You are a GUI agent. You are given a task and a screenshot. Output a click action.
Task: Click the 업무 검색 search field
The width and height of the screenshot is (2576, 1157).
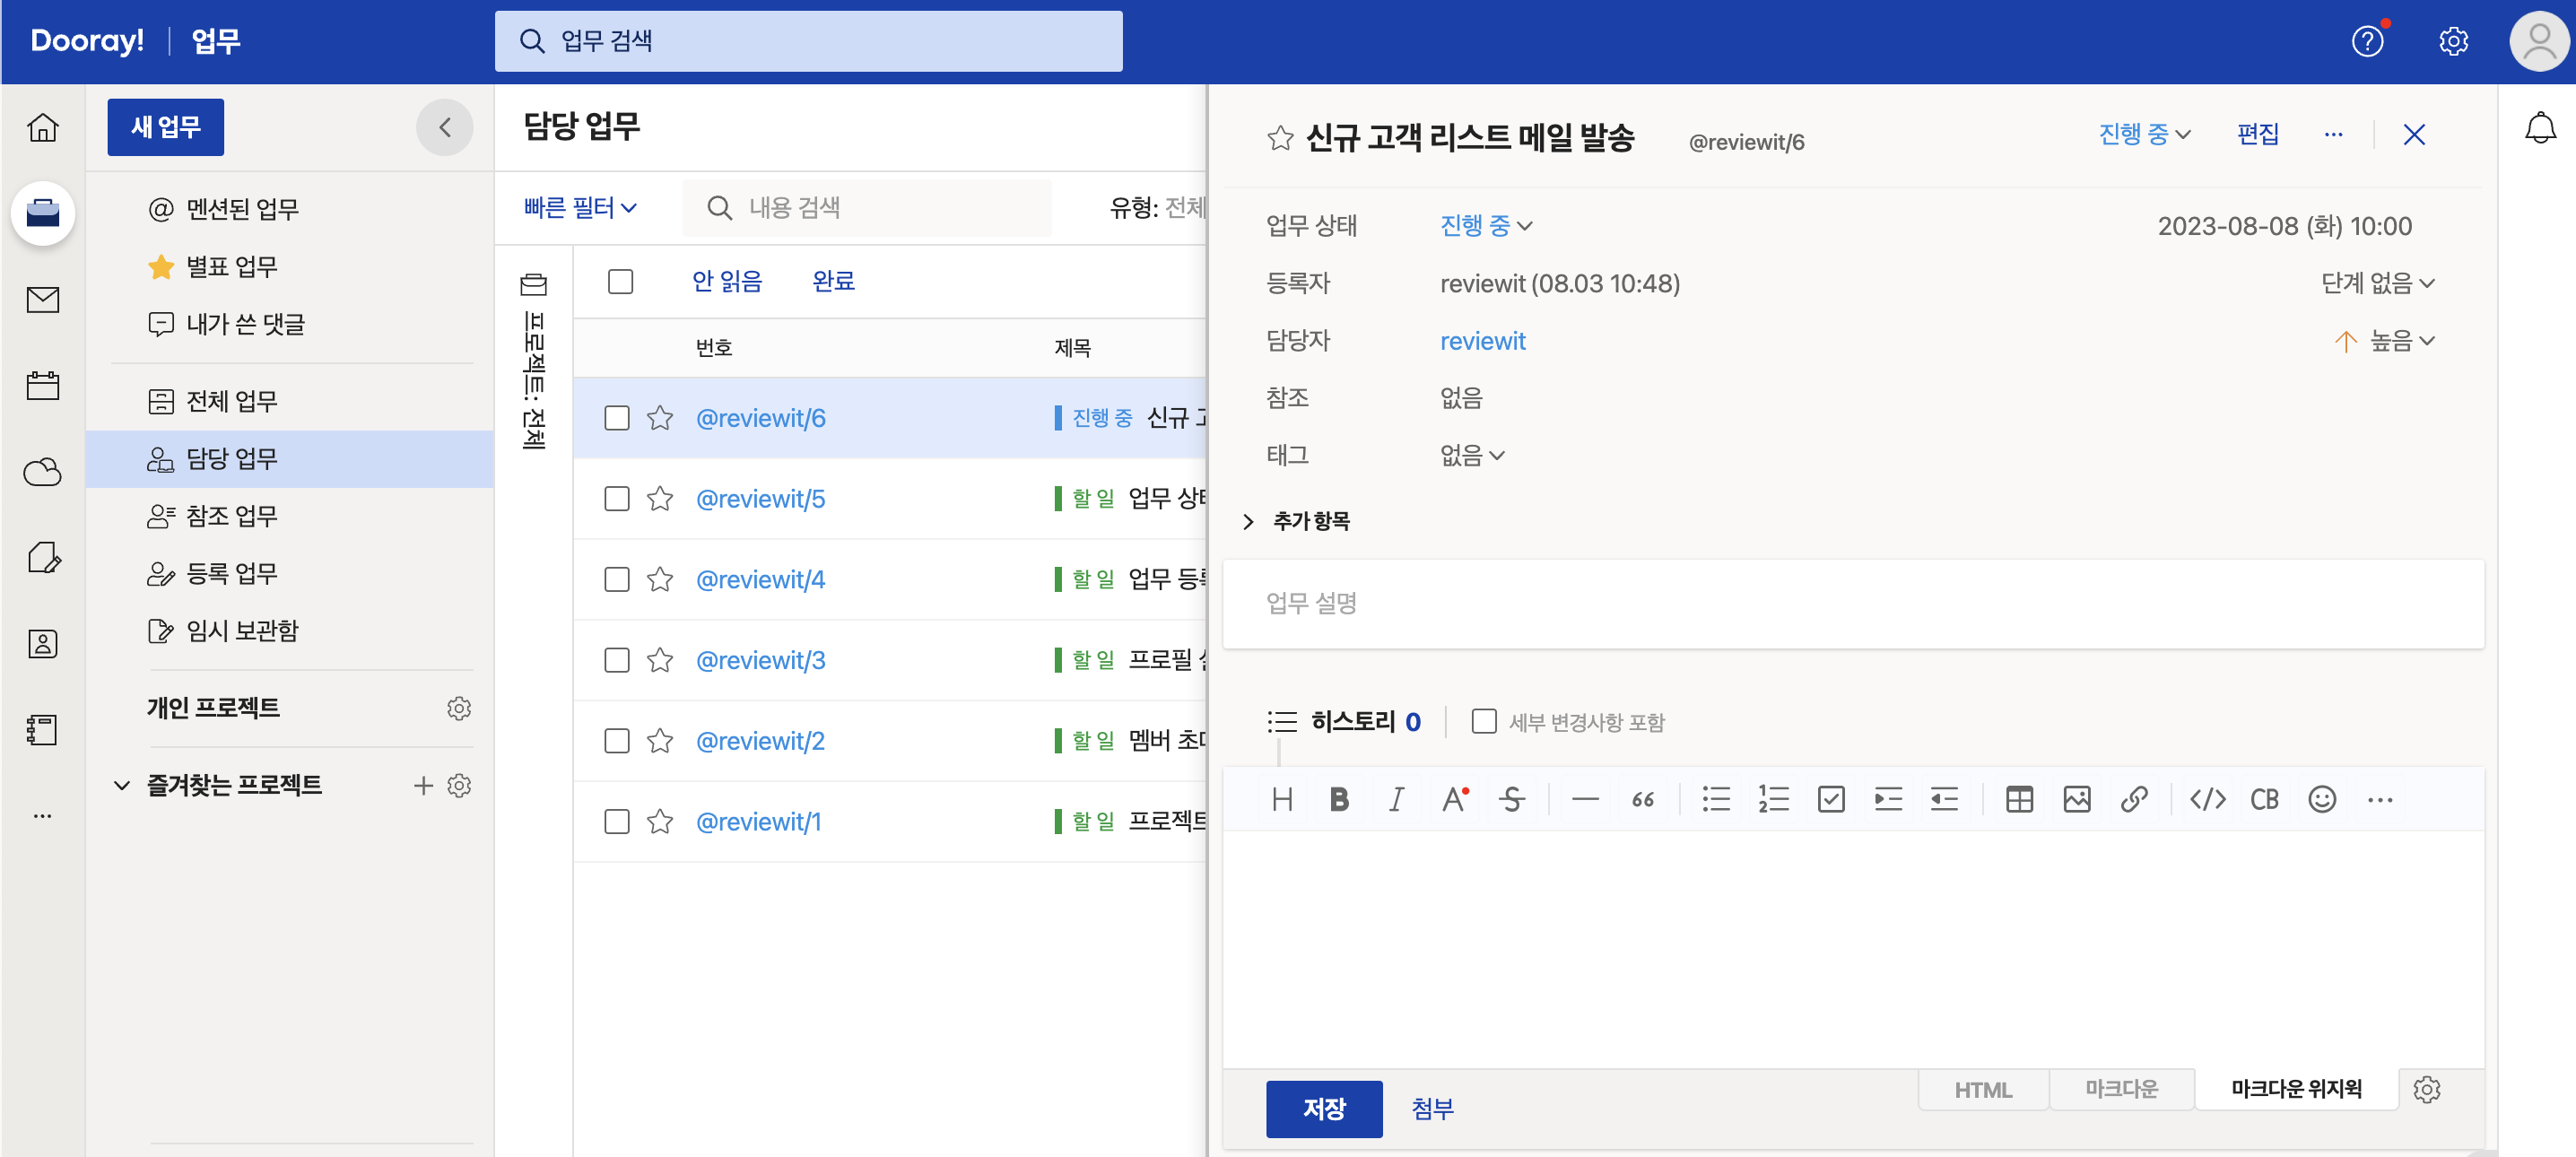coord(808,41)
